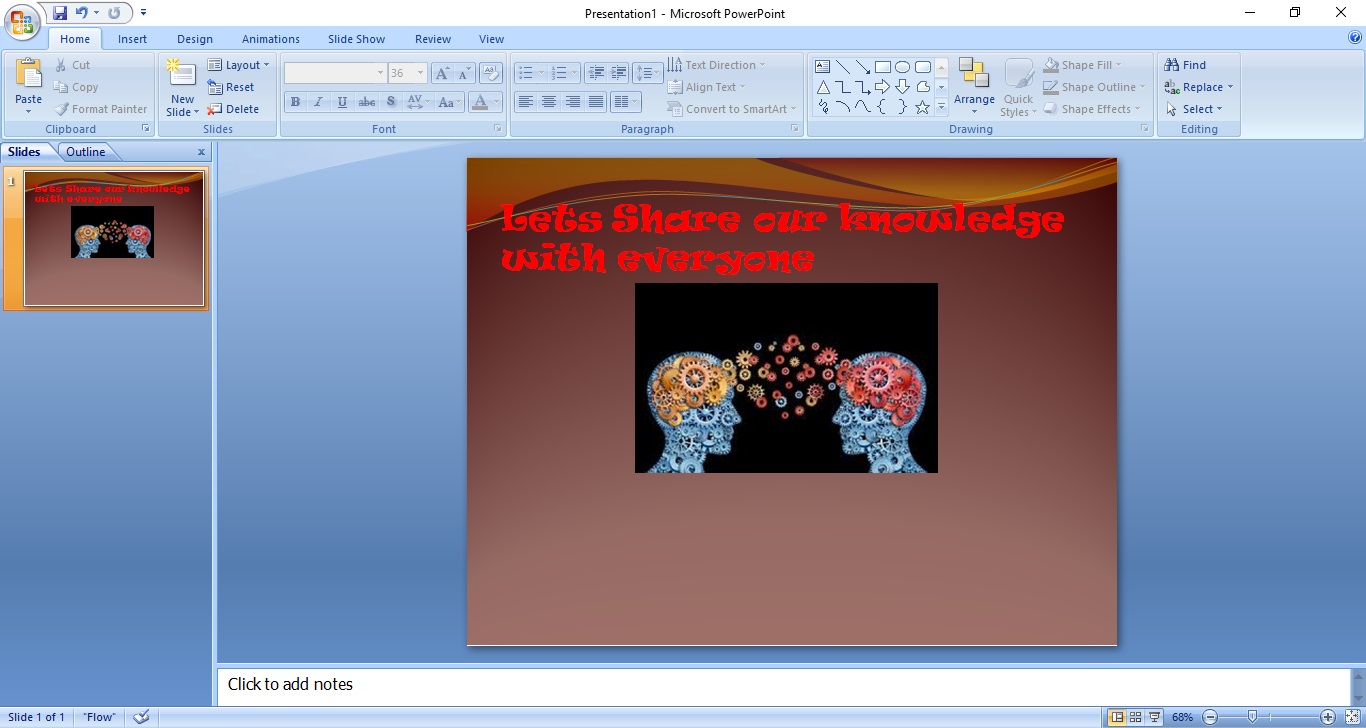Open PowerPoint Help question mark icon
Screen dimensions: 1366x728
[1355, 38]
